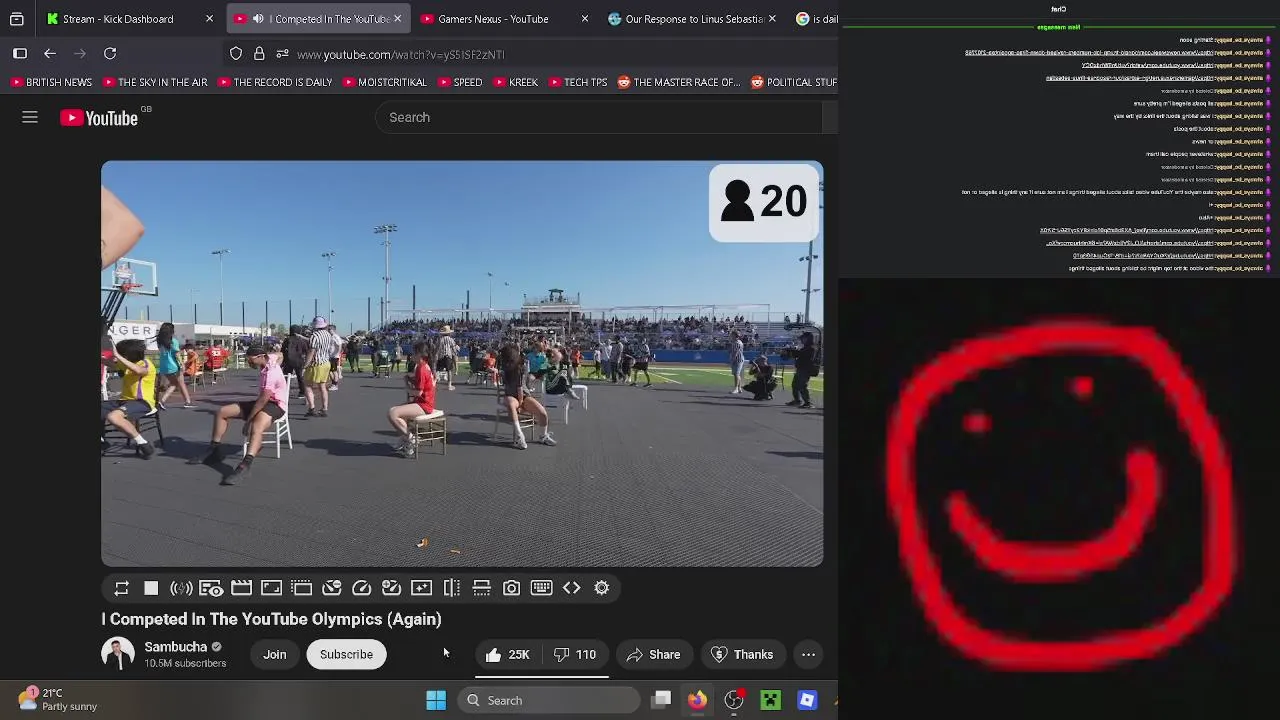Open the Windows Start menu
This screenshot has width=1280, height=720.
(x=436, y=700)
